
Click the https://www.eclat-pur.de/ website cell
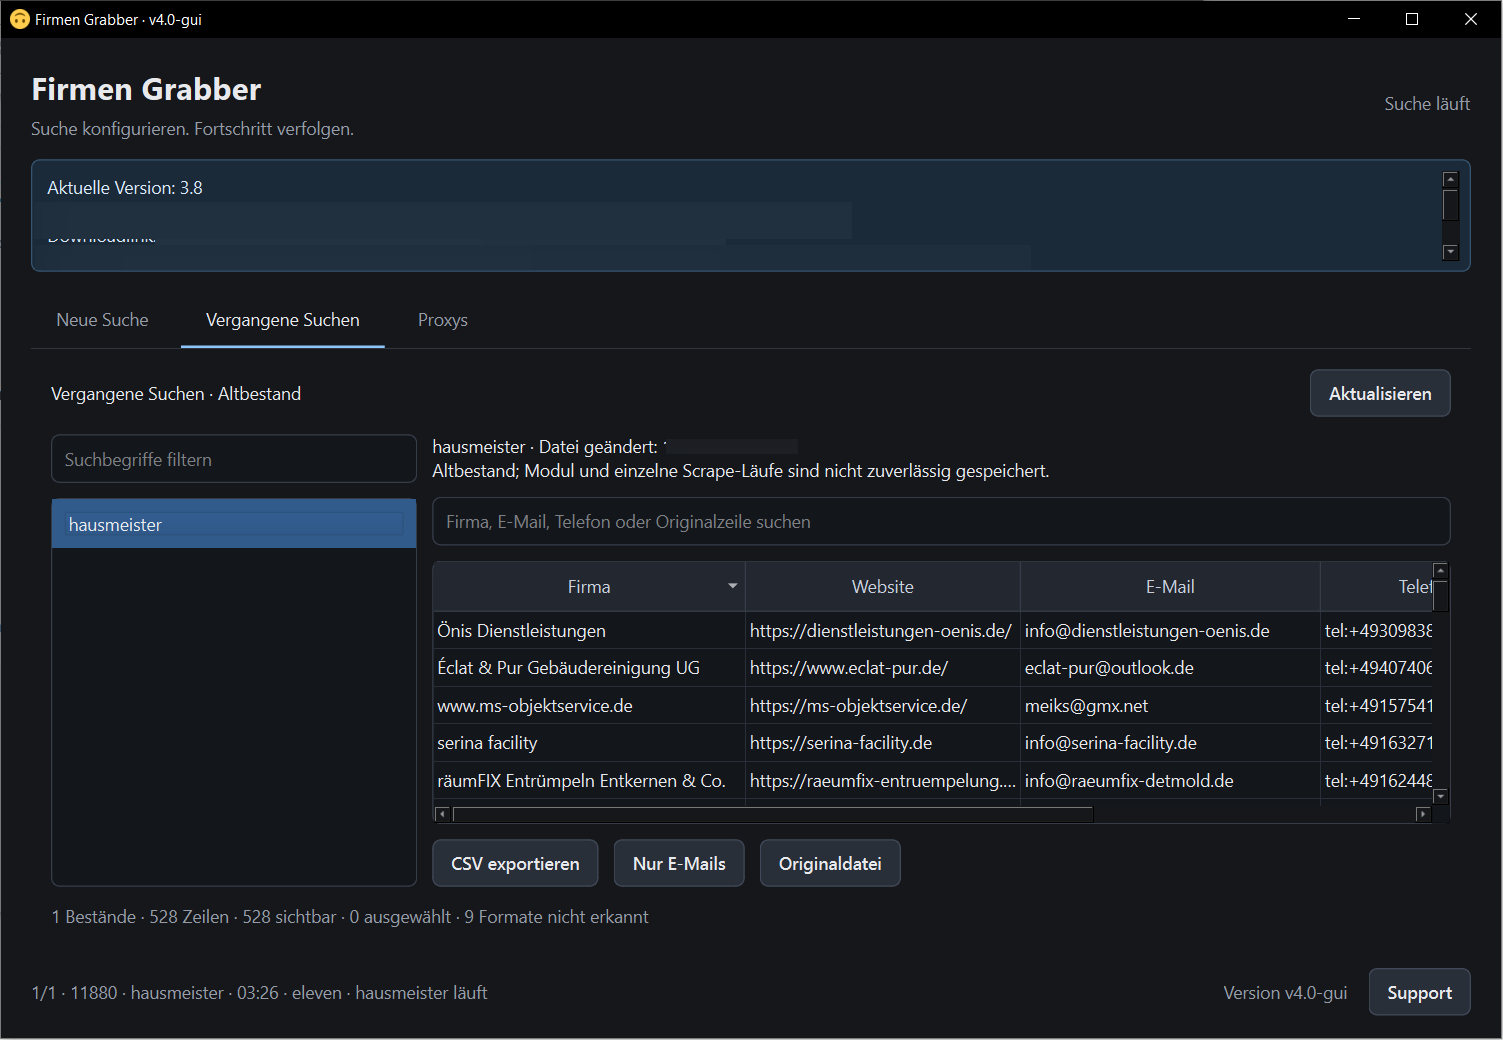883,668
